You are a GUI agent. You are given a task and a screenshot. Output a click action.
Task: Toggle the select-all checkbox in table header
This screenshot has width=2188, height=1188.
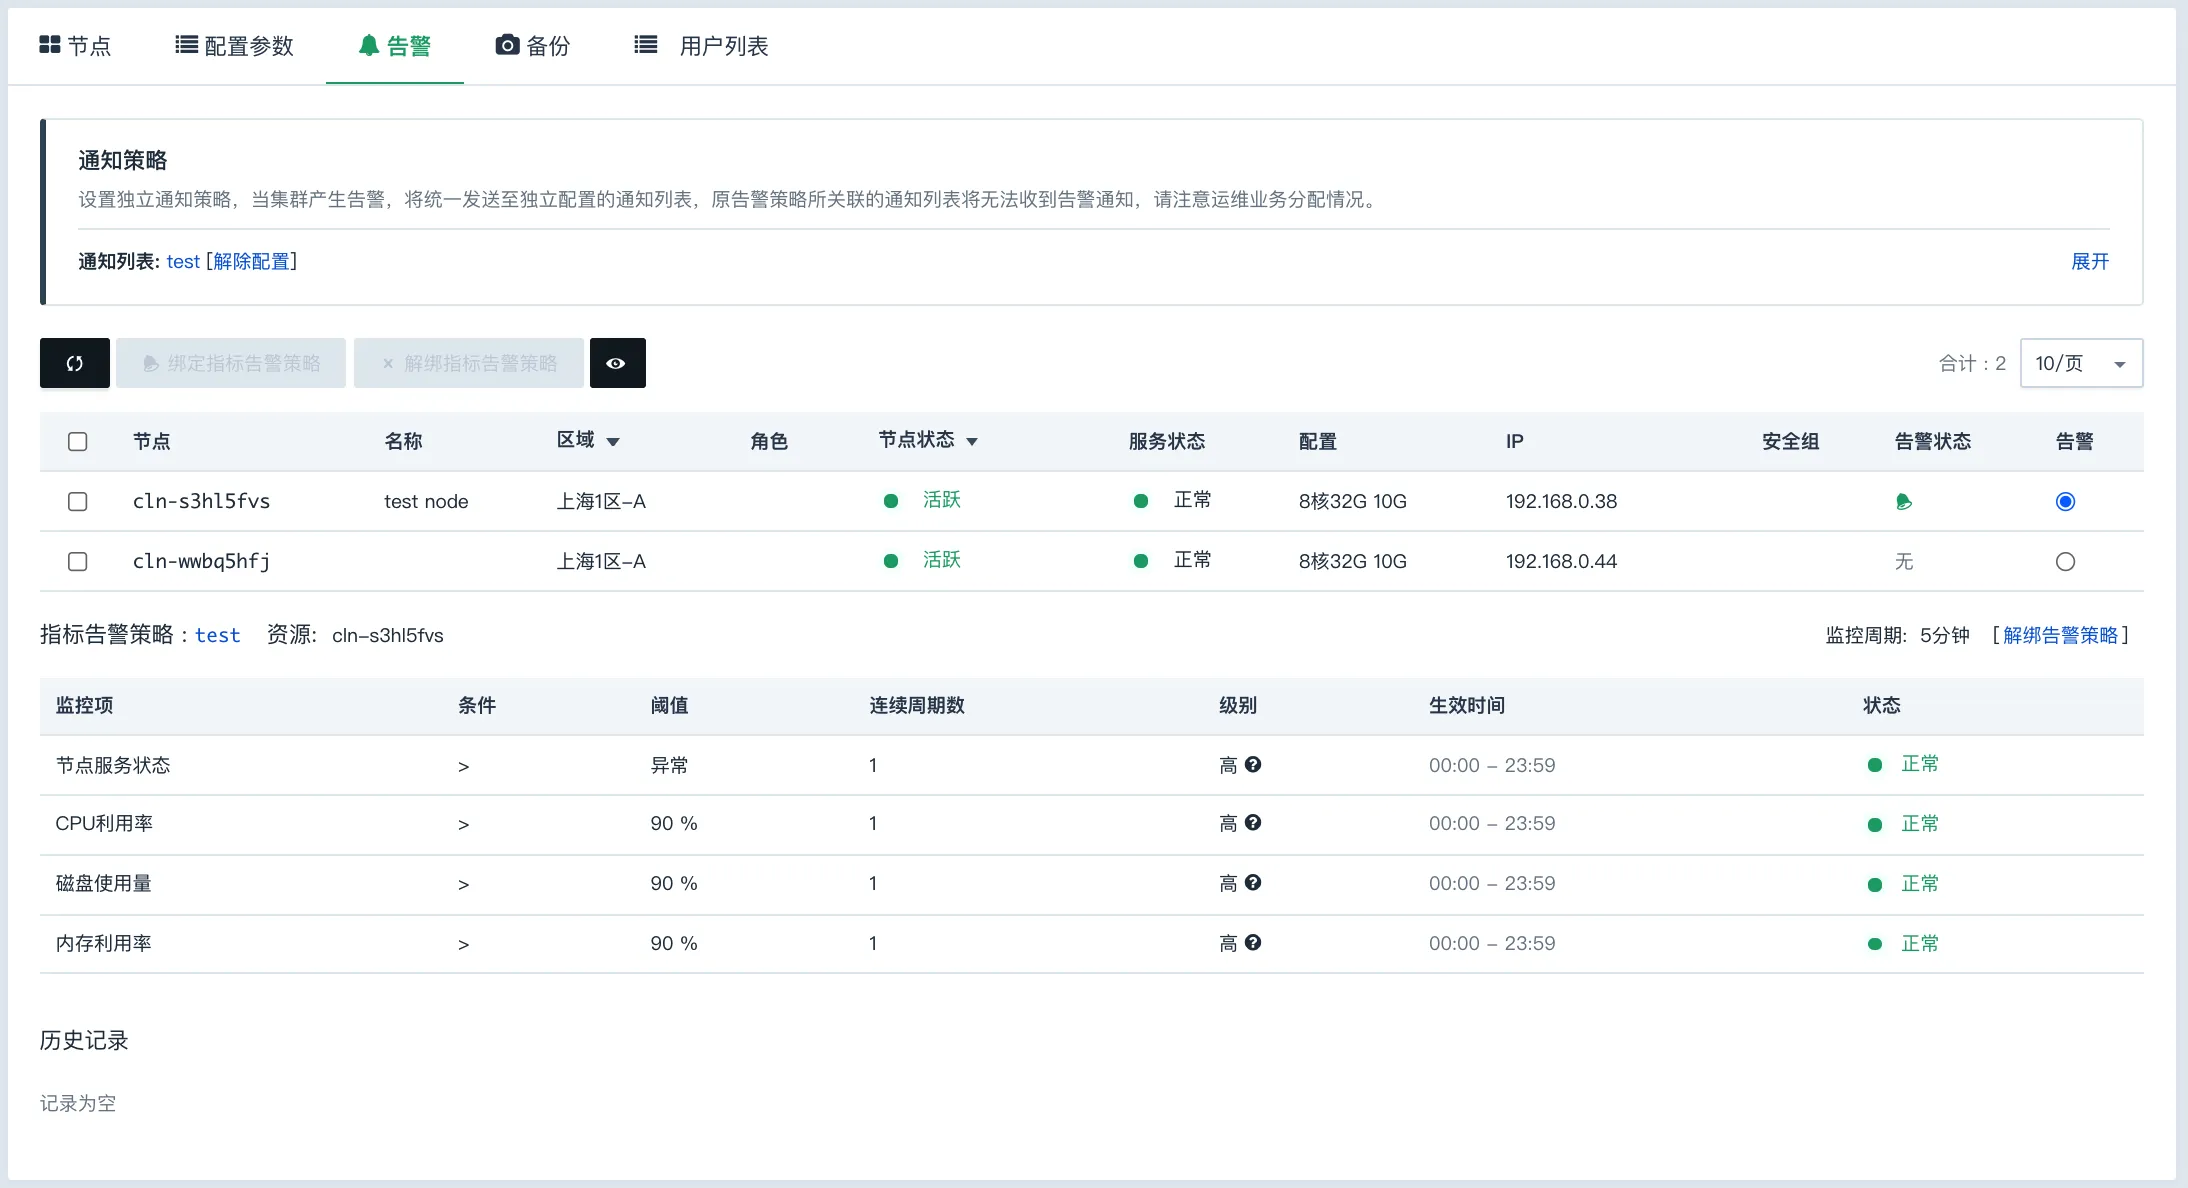(78, 441)
